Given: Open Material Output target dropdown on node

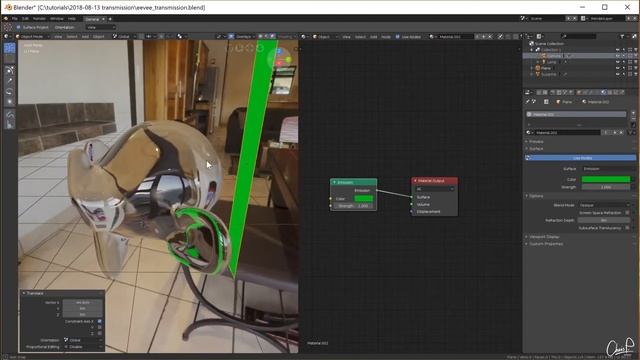Looking at the screenshot, I should click(x=435, y=189).
